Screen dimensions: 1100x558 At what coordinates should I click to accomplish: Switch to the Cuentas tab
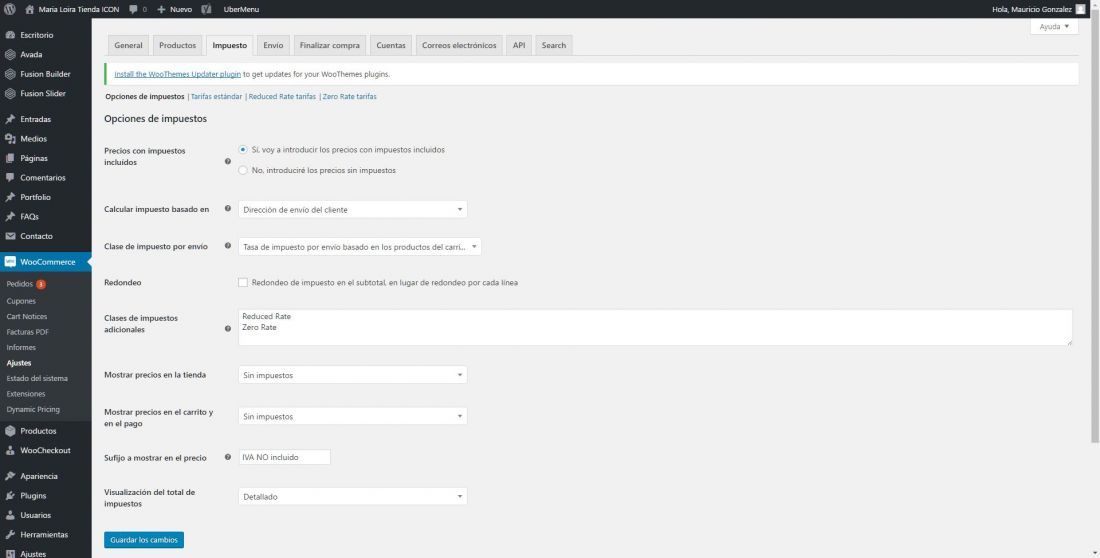tap(391, 45)
